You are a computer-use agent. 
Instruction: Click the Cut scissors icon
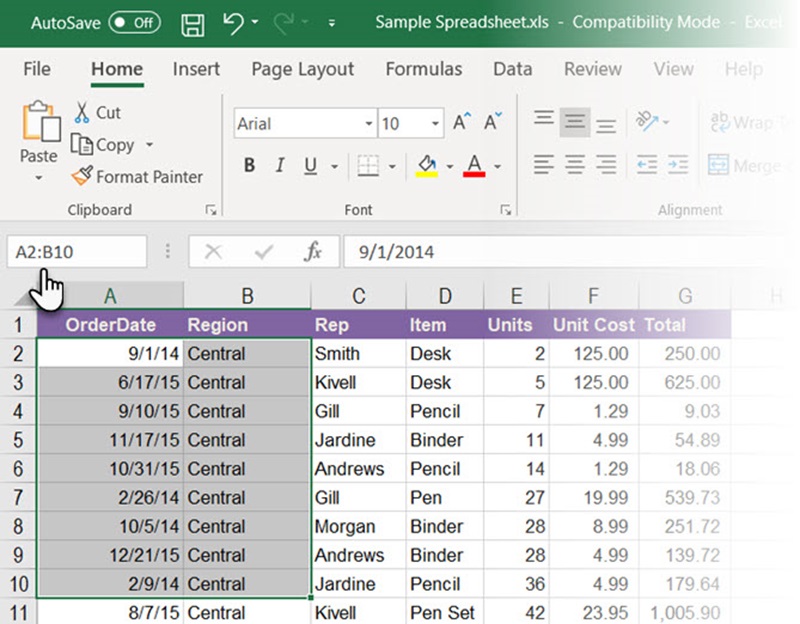point(85,113)
